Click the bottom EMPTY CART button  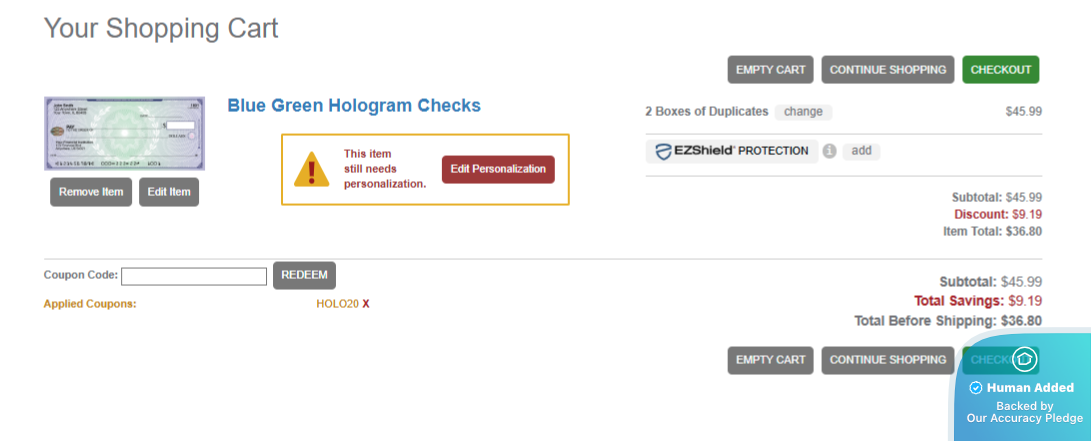tap(770, 360)
